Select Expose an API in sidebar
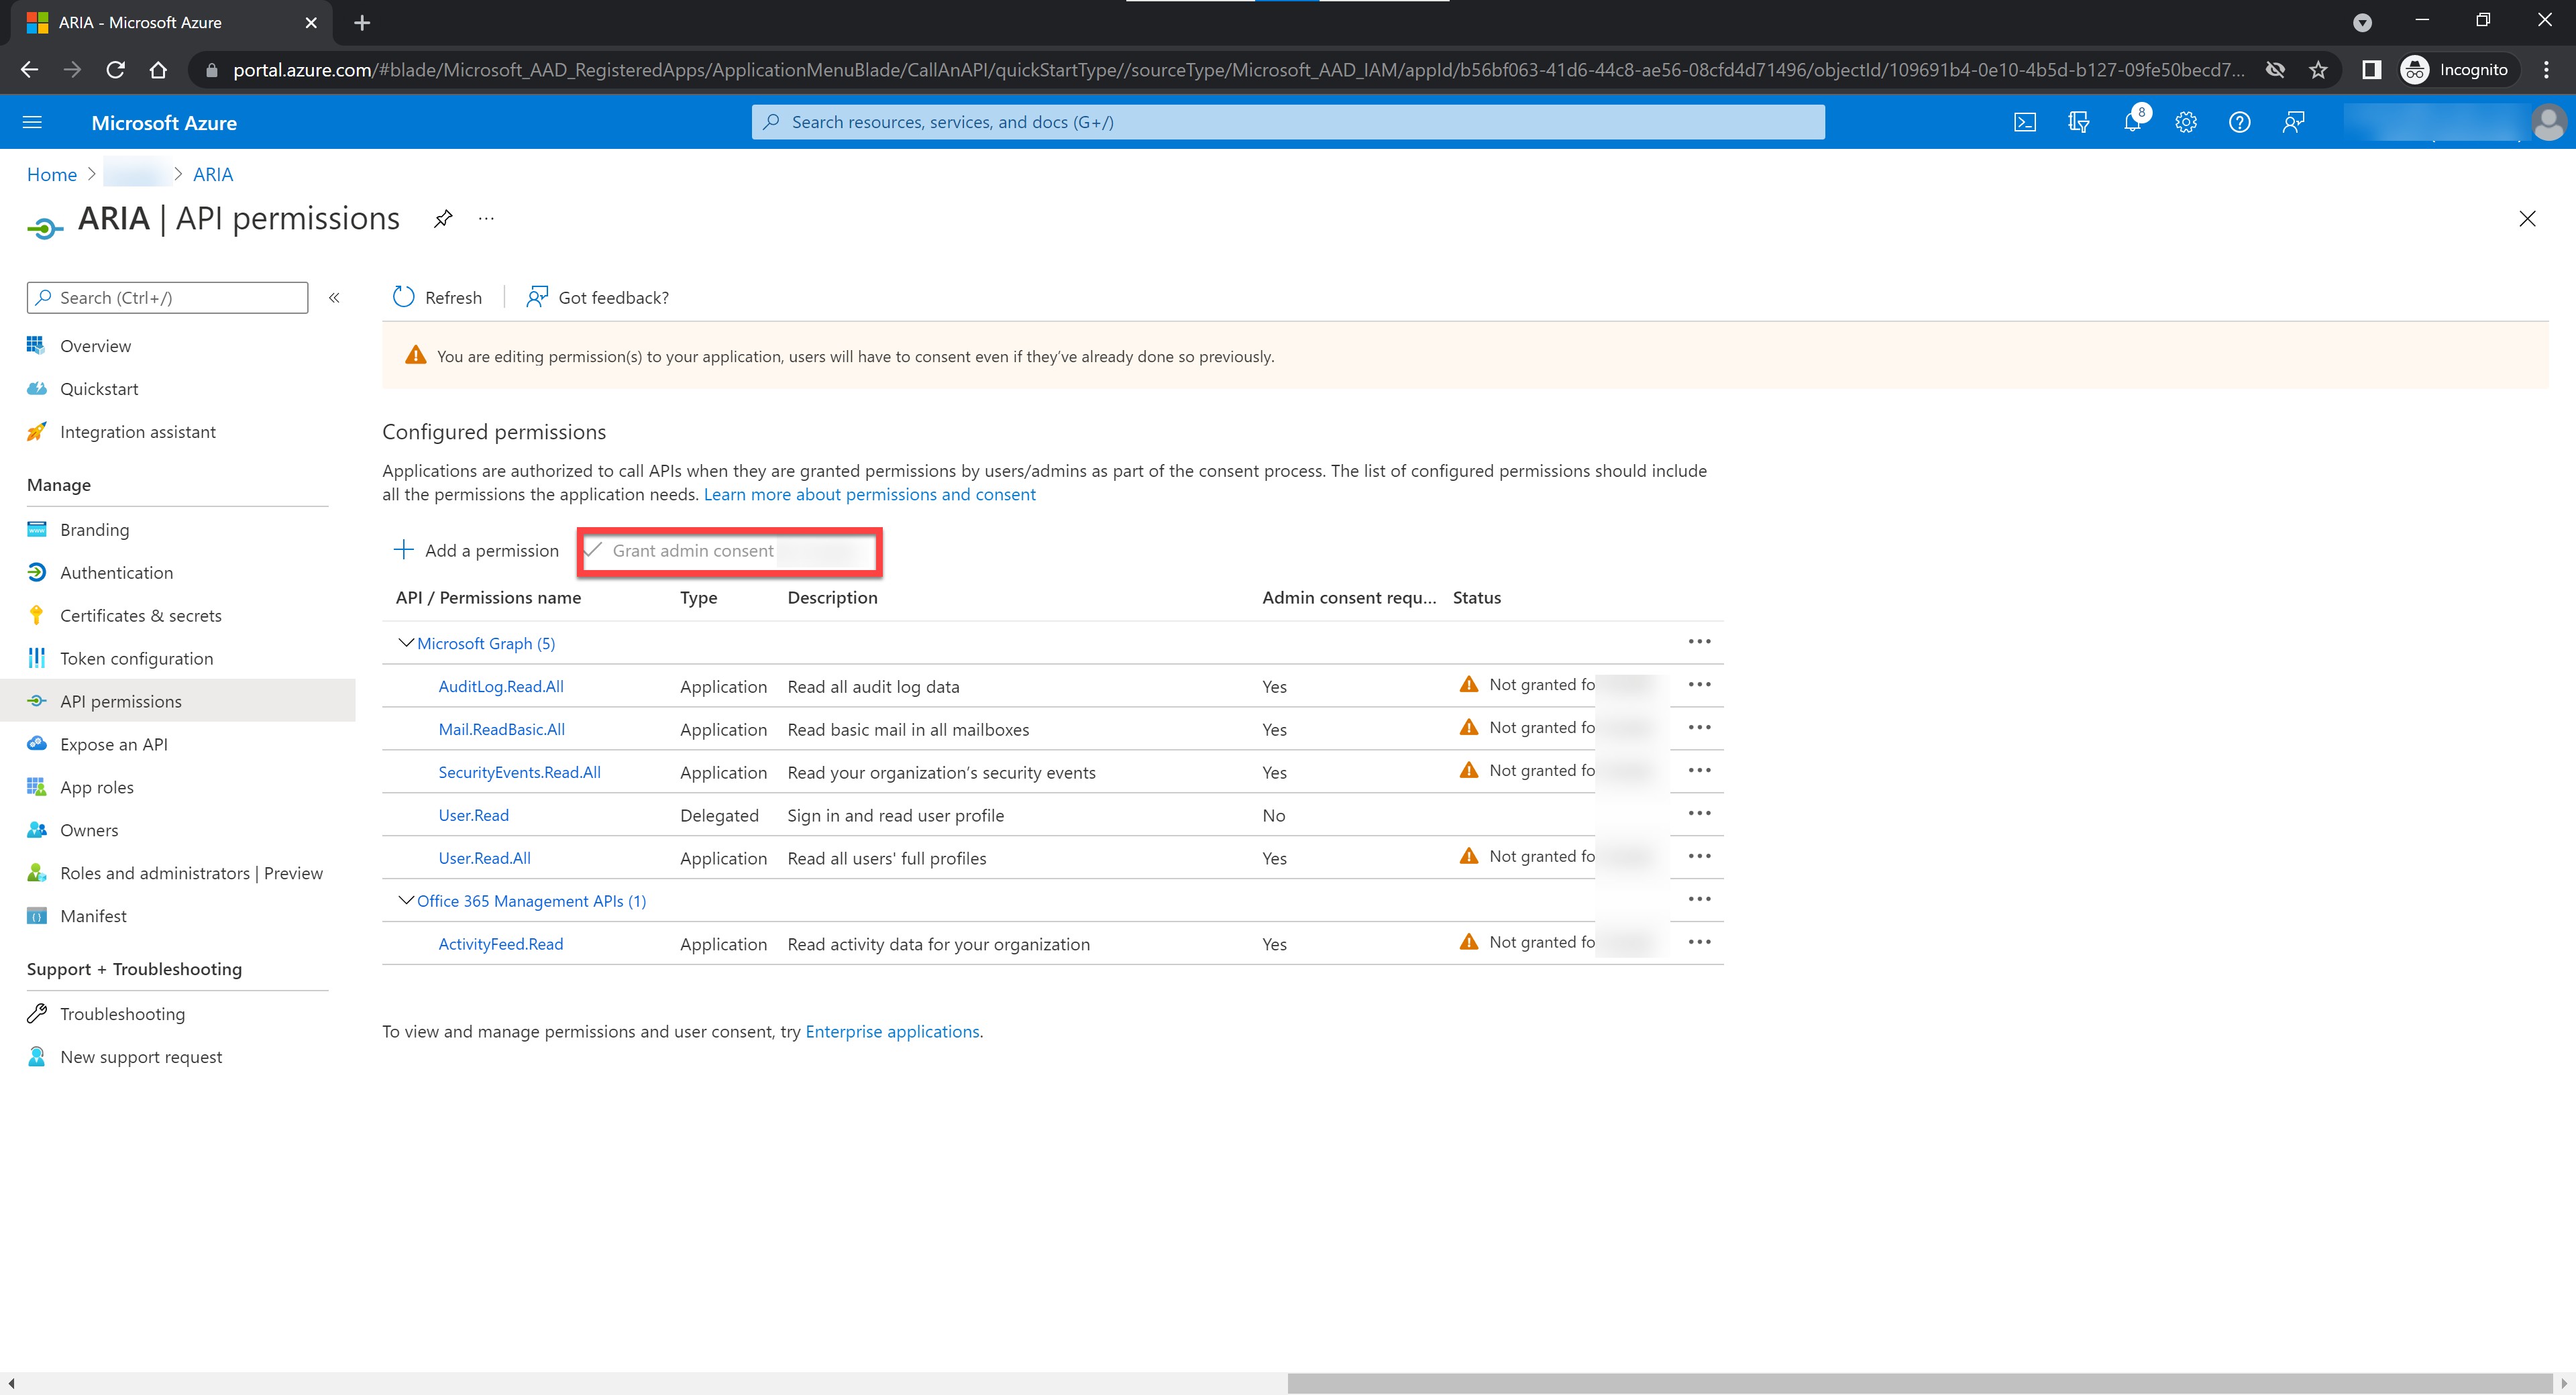Viewport: 2576px width, 1395px height. 113,744
